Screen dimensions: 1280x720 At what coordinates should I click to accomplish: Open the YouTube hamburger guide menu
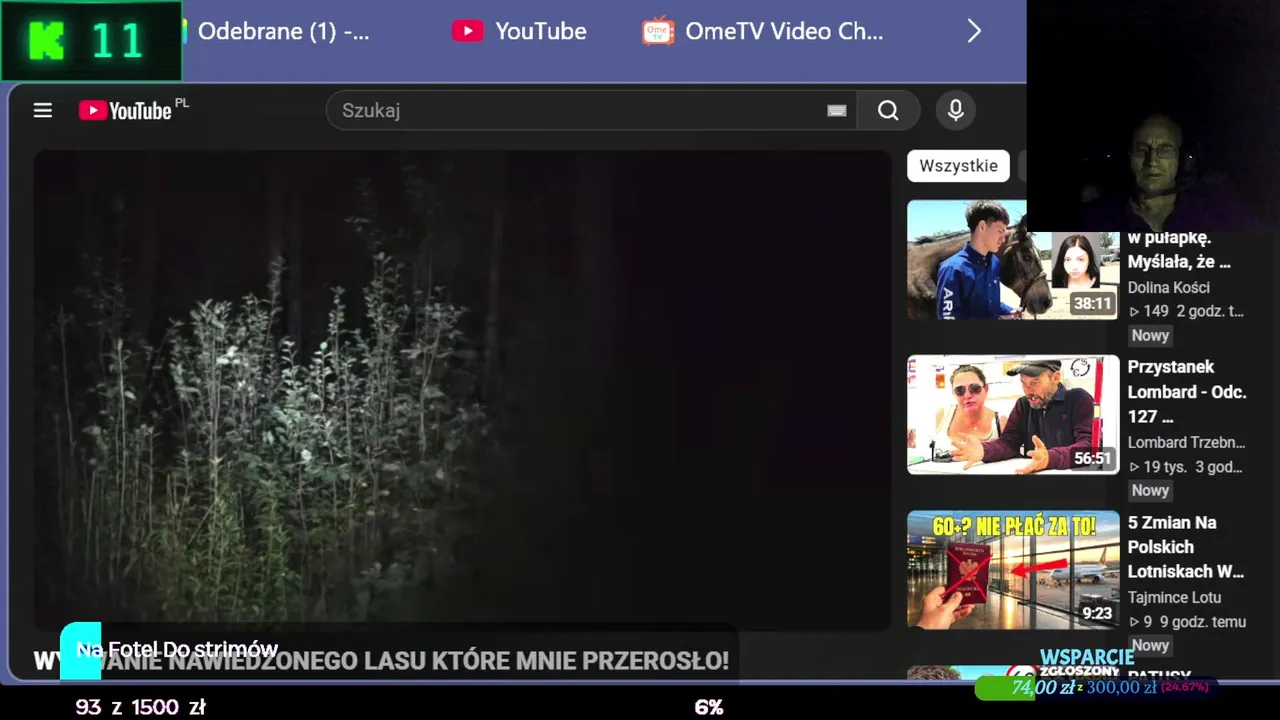pyautogui.click(x=42, y=111)
